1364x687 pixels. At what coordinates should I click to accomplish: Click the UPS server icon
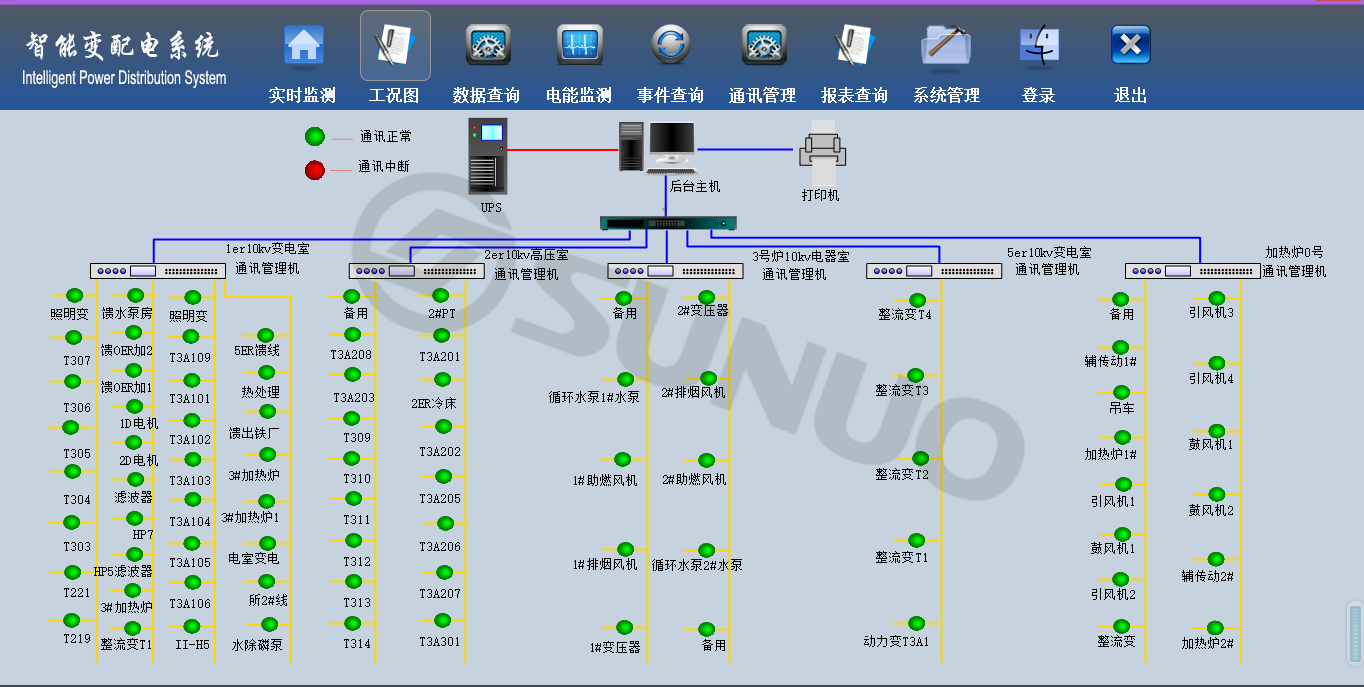[x=488, y=156]
